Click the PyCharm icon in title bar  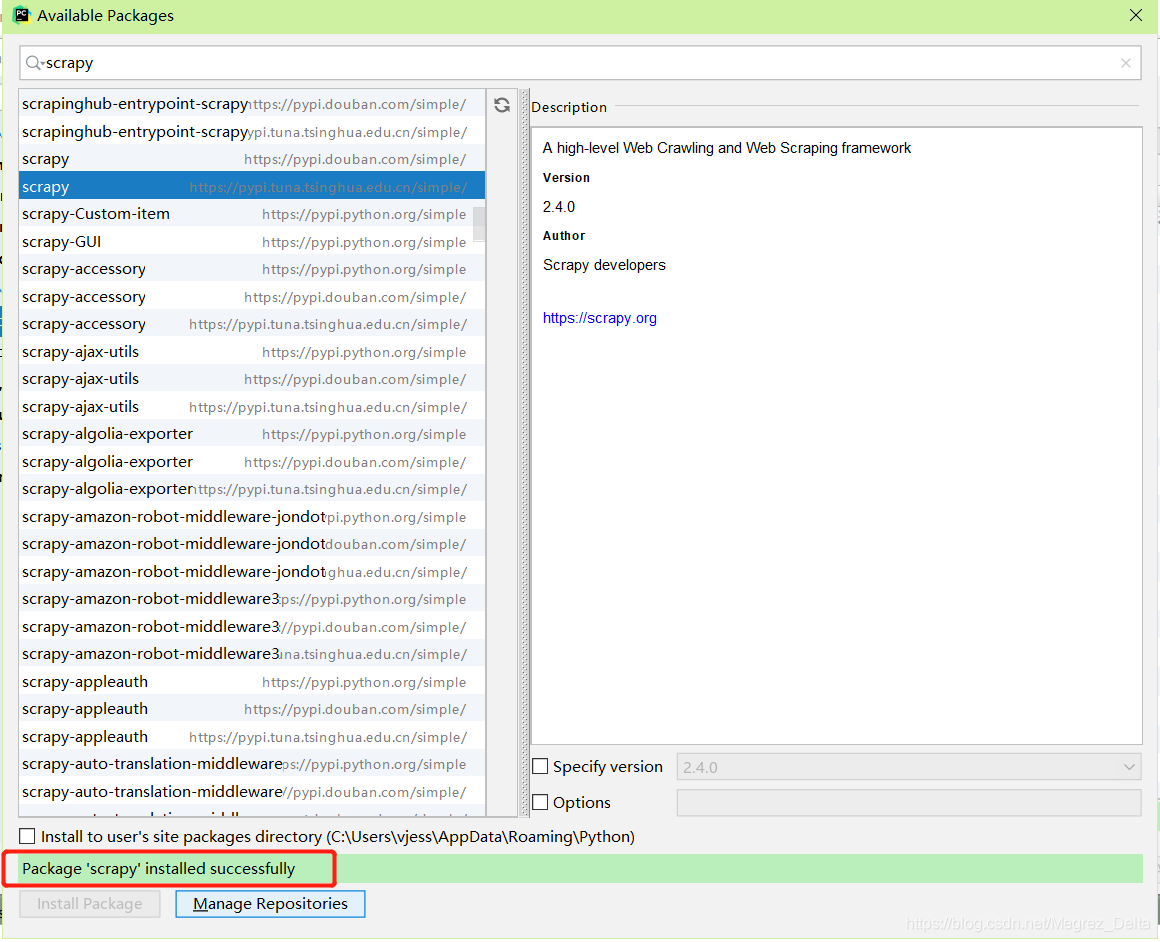pos(21,15)
